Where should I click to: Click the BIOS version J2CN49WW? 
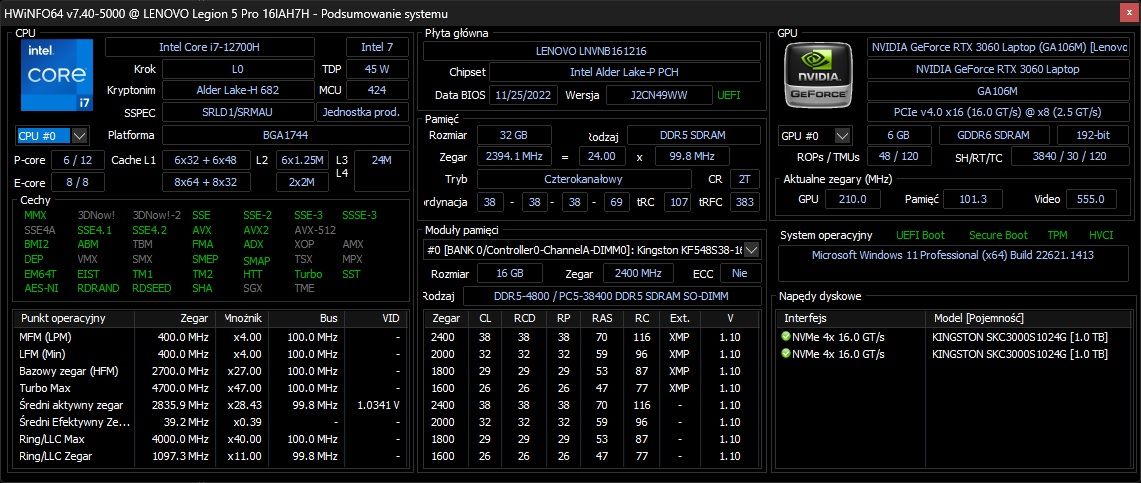659,95
